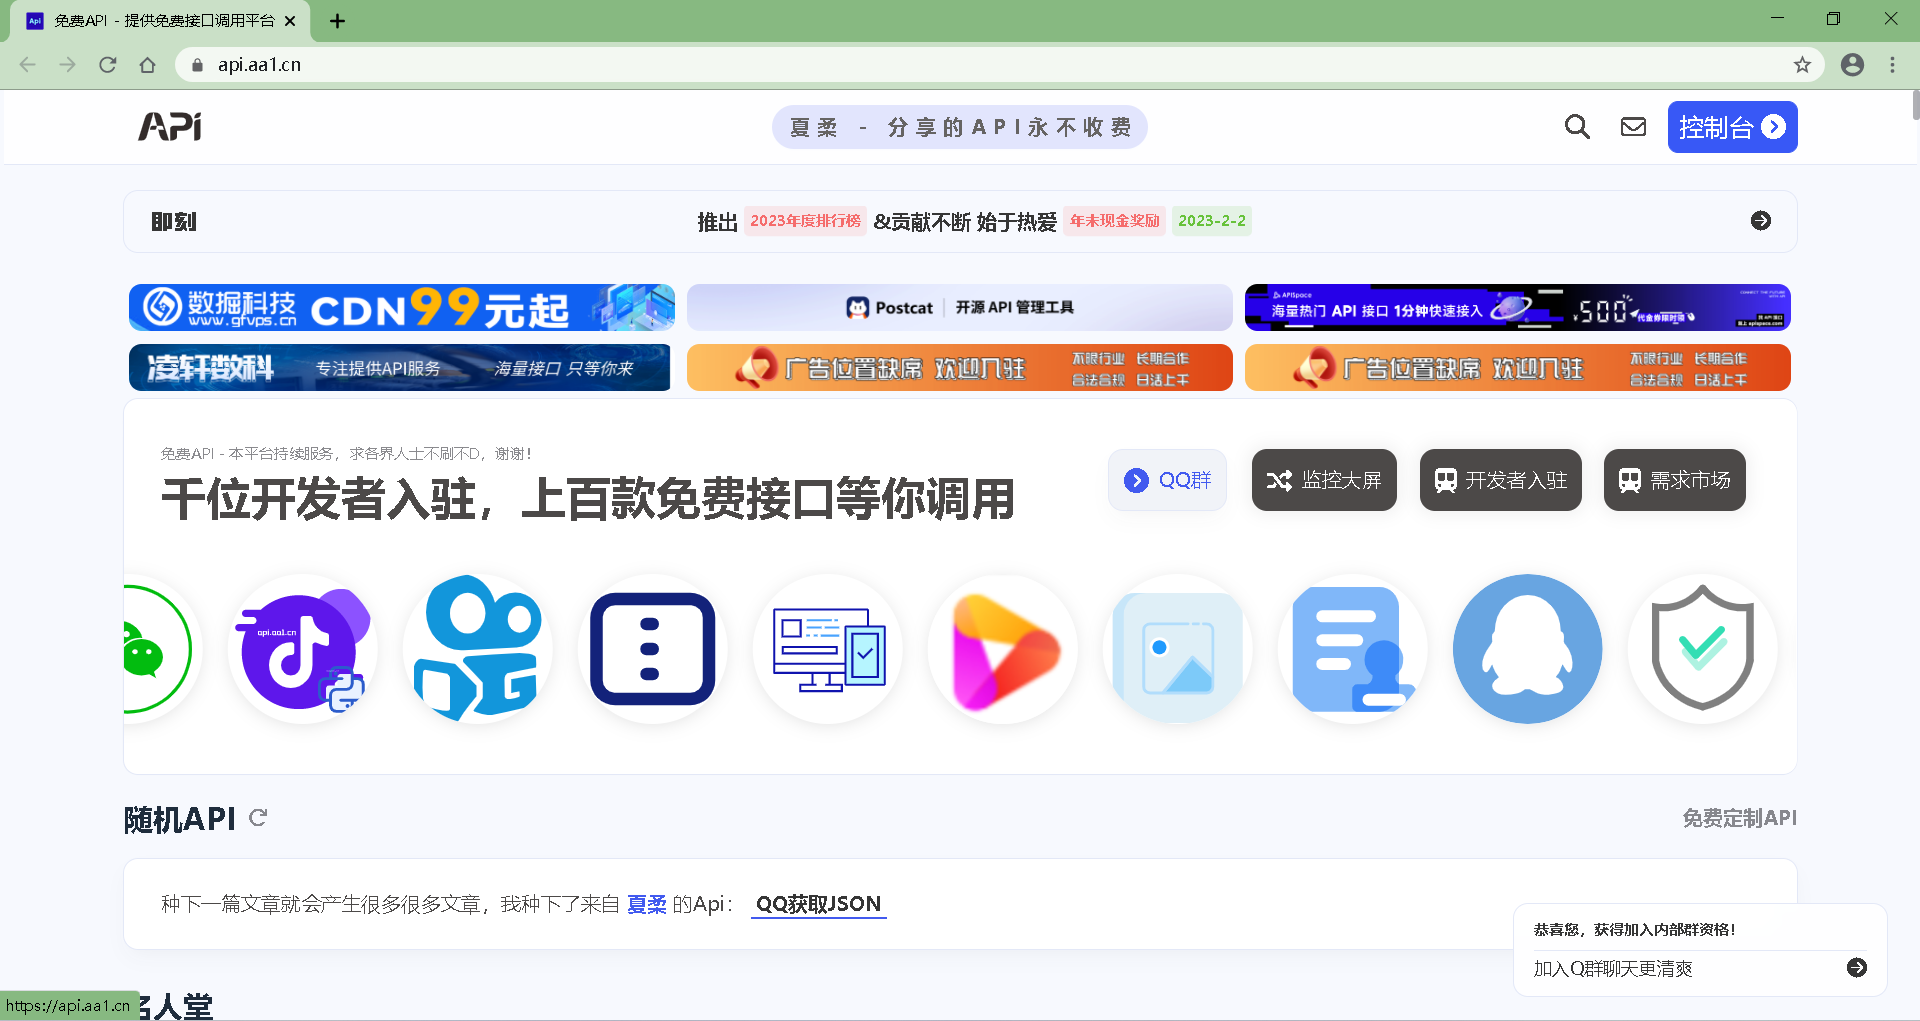
Task: Join via the QQ群 button
Action: click(x=1167, y=480)
